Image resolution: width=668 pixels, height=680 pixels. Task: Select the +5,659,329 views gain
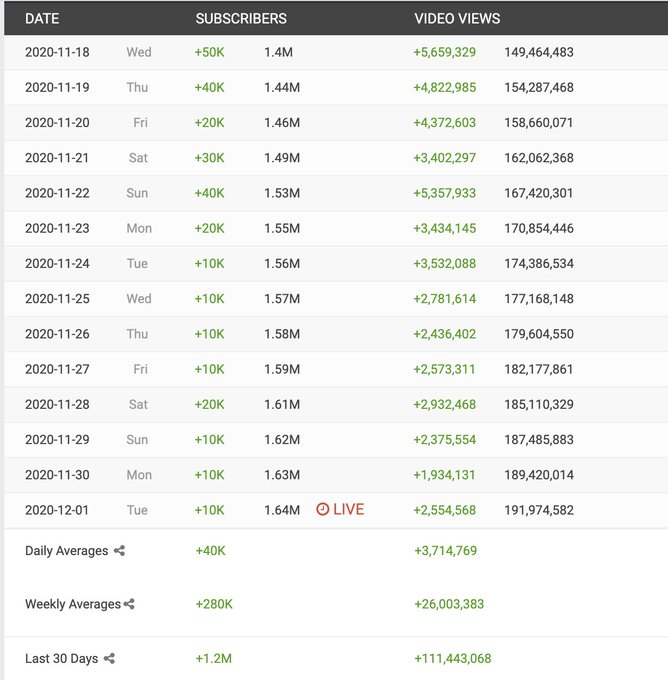(x=445, y=52)
